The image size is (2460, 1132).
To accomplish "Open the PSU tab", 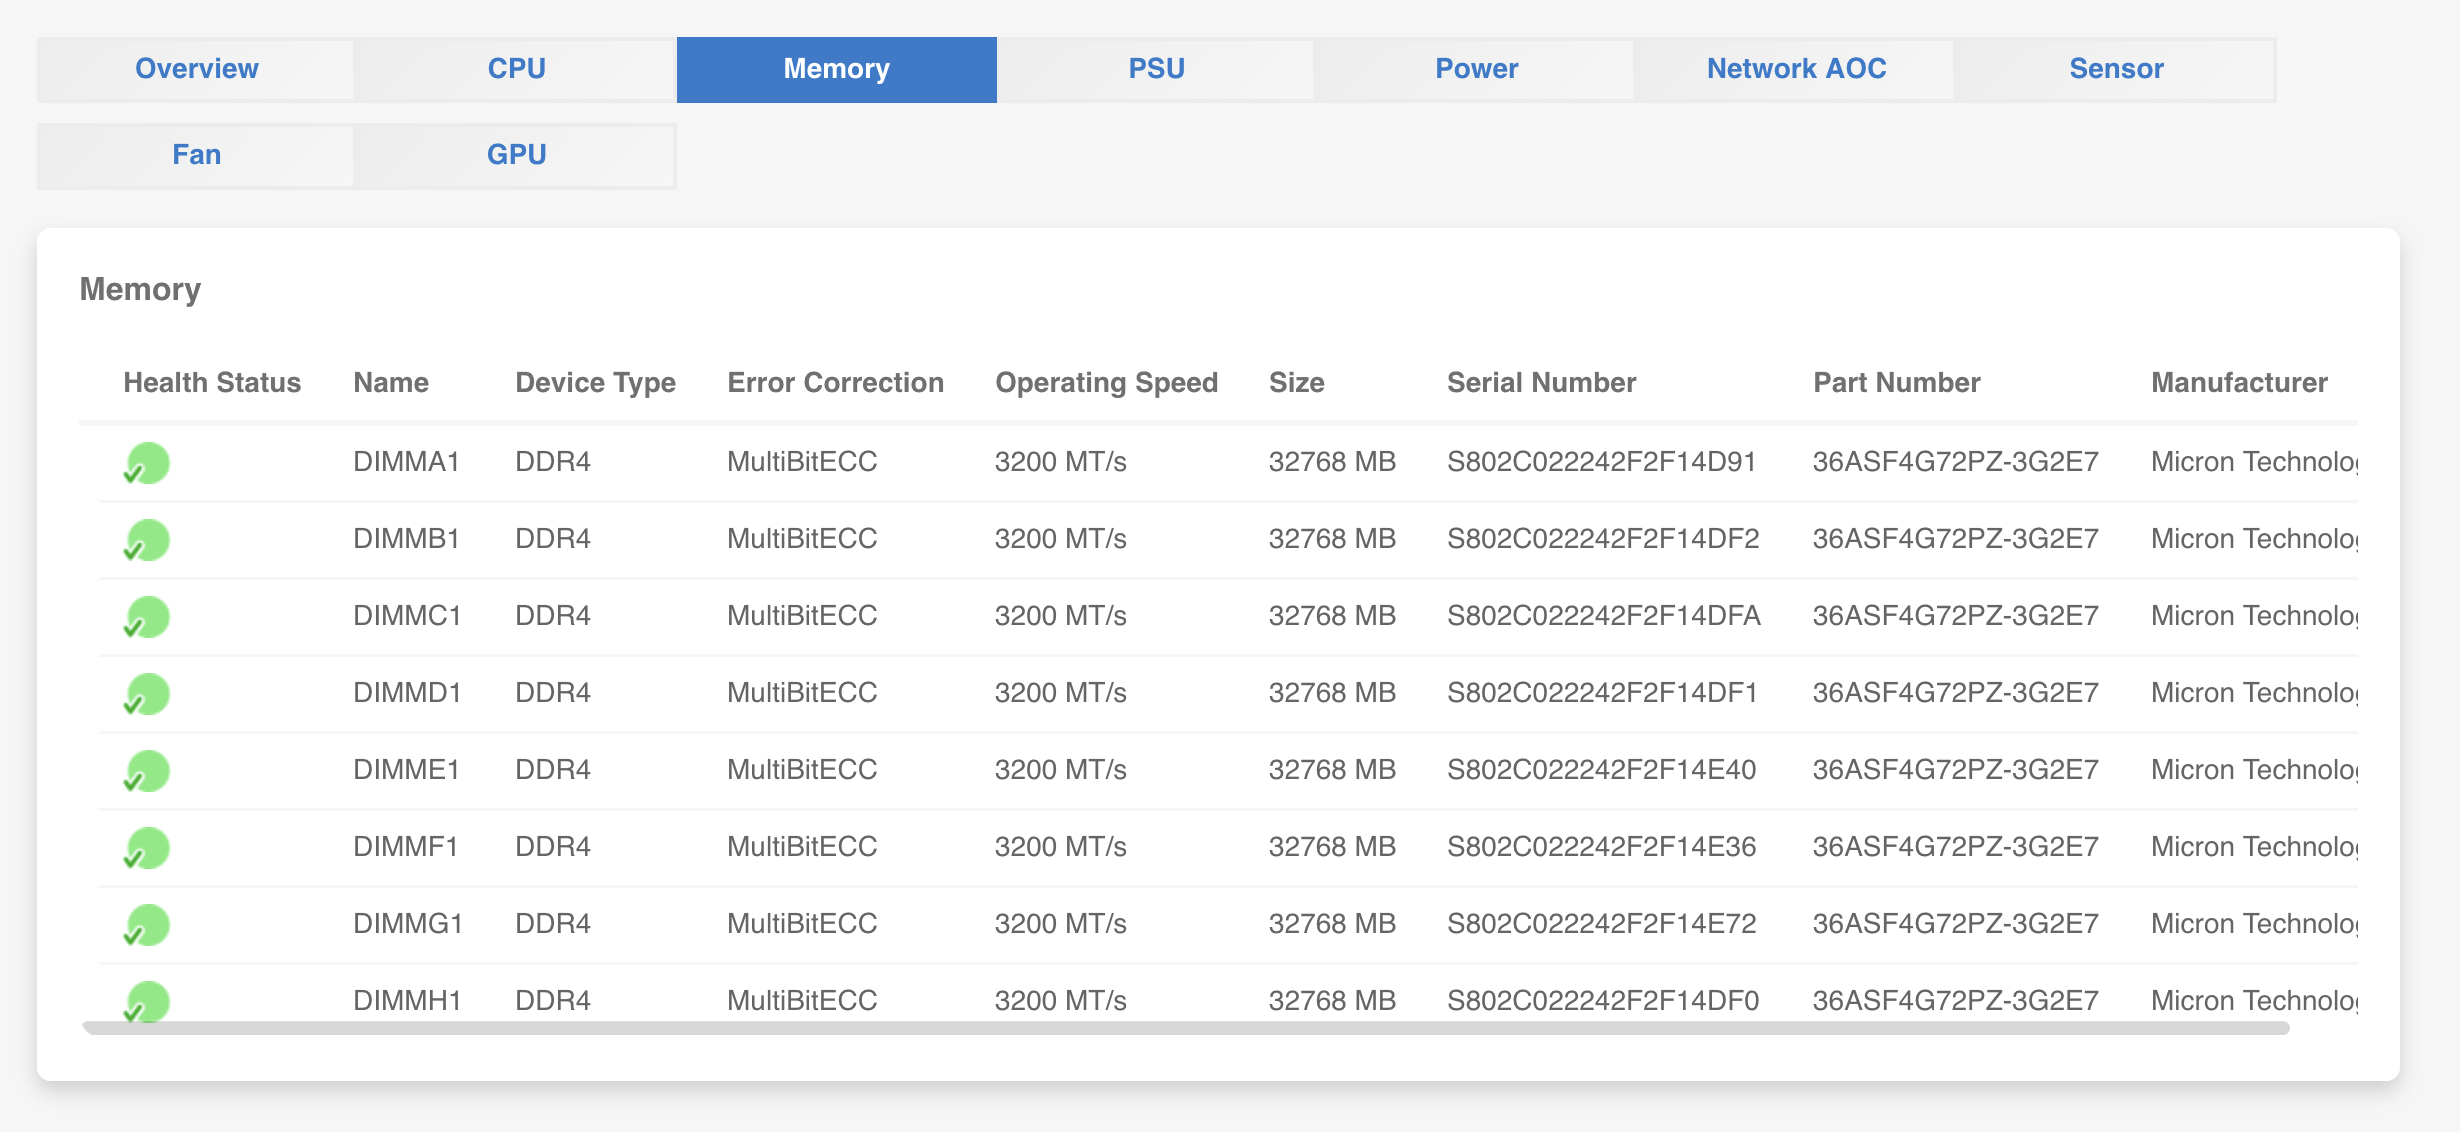I will 1155,69.
